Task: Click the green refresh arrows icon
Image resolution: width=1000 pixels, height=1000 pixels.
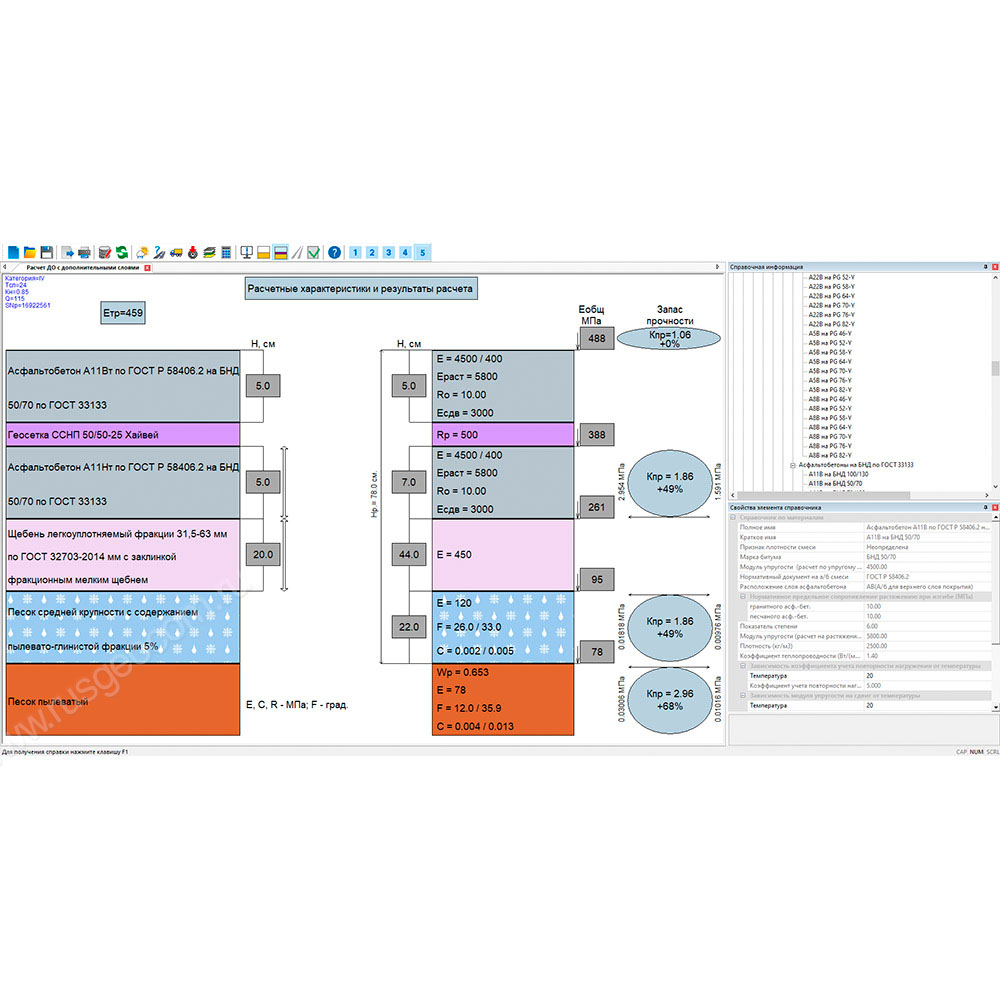Action: pos(121,252)
